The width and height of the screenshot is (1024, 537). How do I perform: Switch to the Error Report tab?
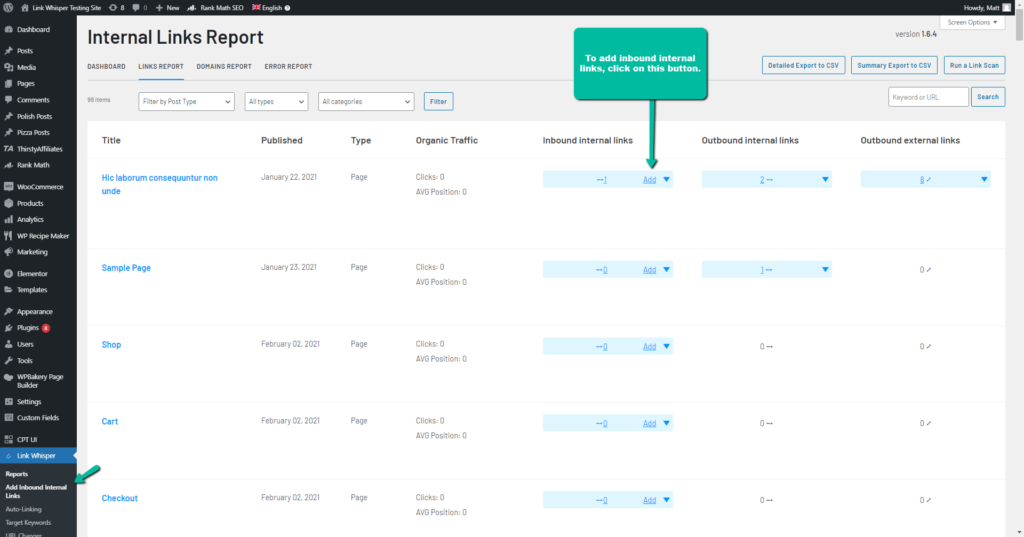[x=288, y=67]
